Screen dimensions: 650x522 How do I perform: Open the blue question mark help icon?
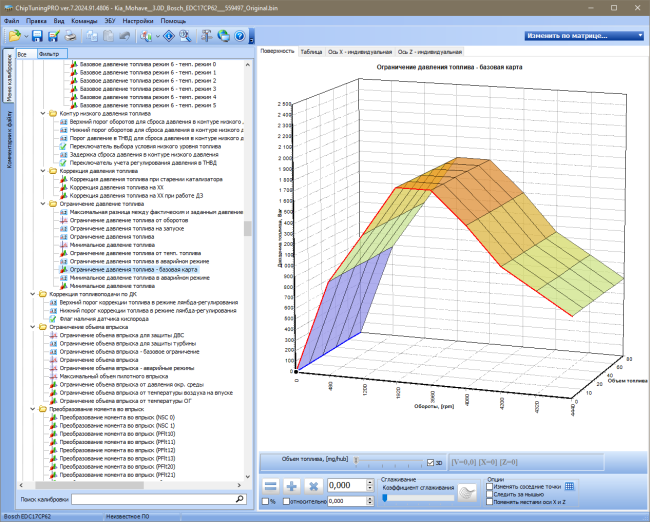tap(240, 36)
